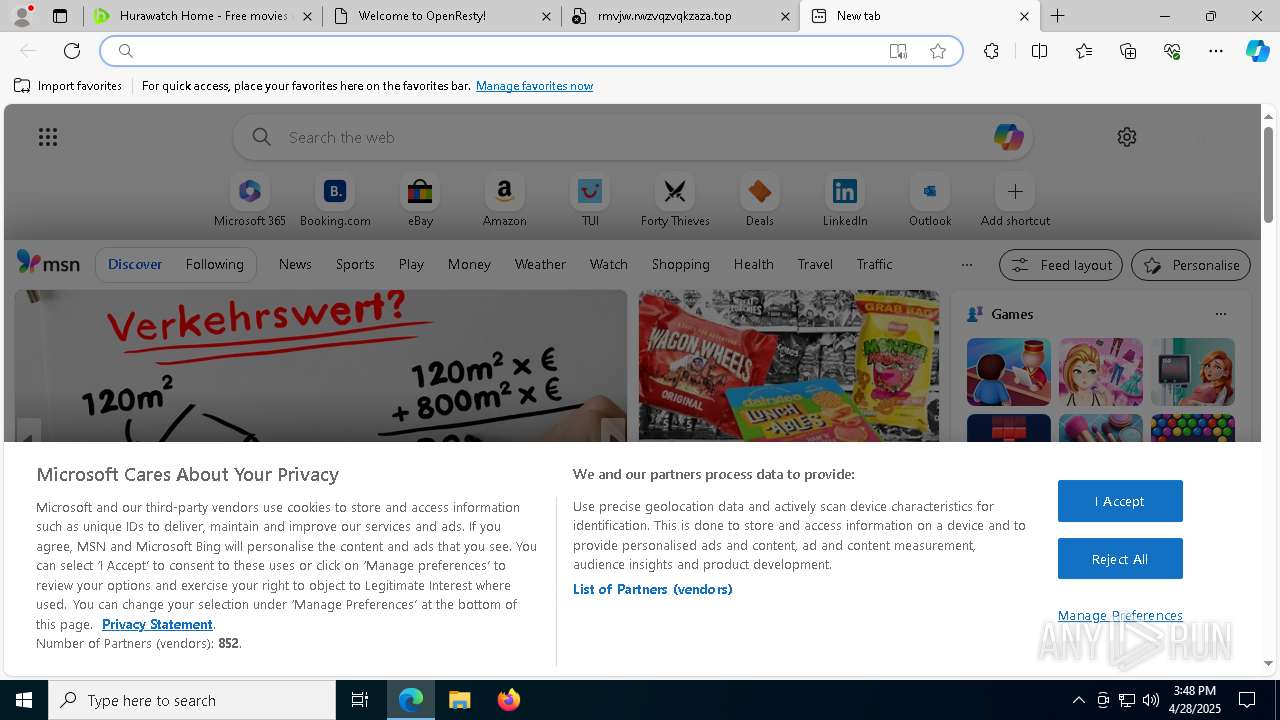Image resolution: width=1280 pixels, height=720 pixels.
Task: Open Deals shortcut
Action: (x=760, y=201)
